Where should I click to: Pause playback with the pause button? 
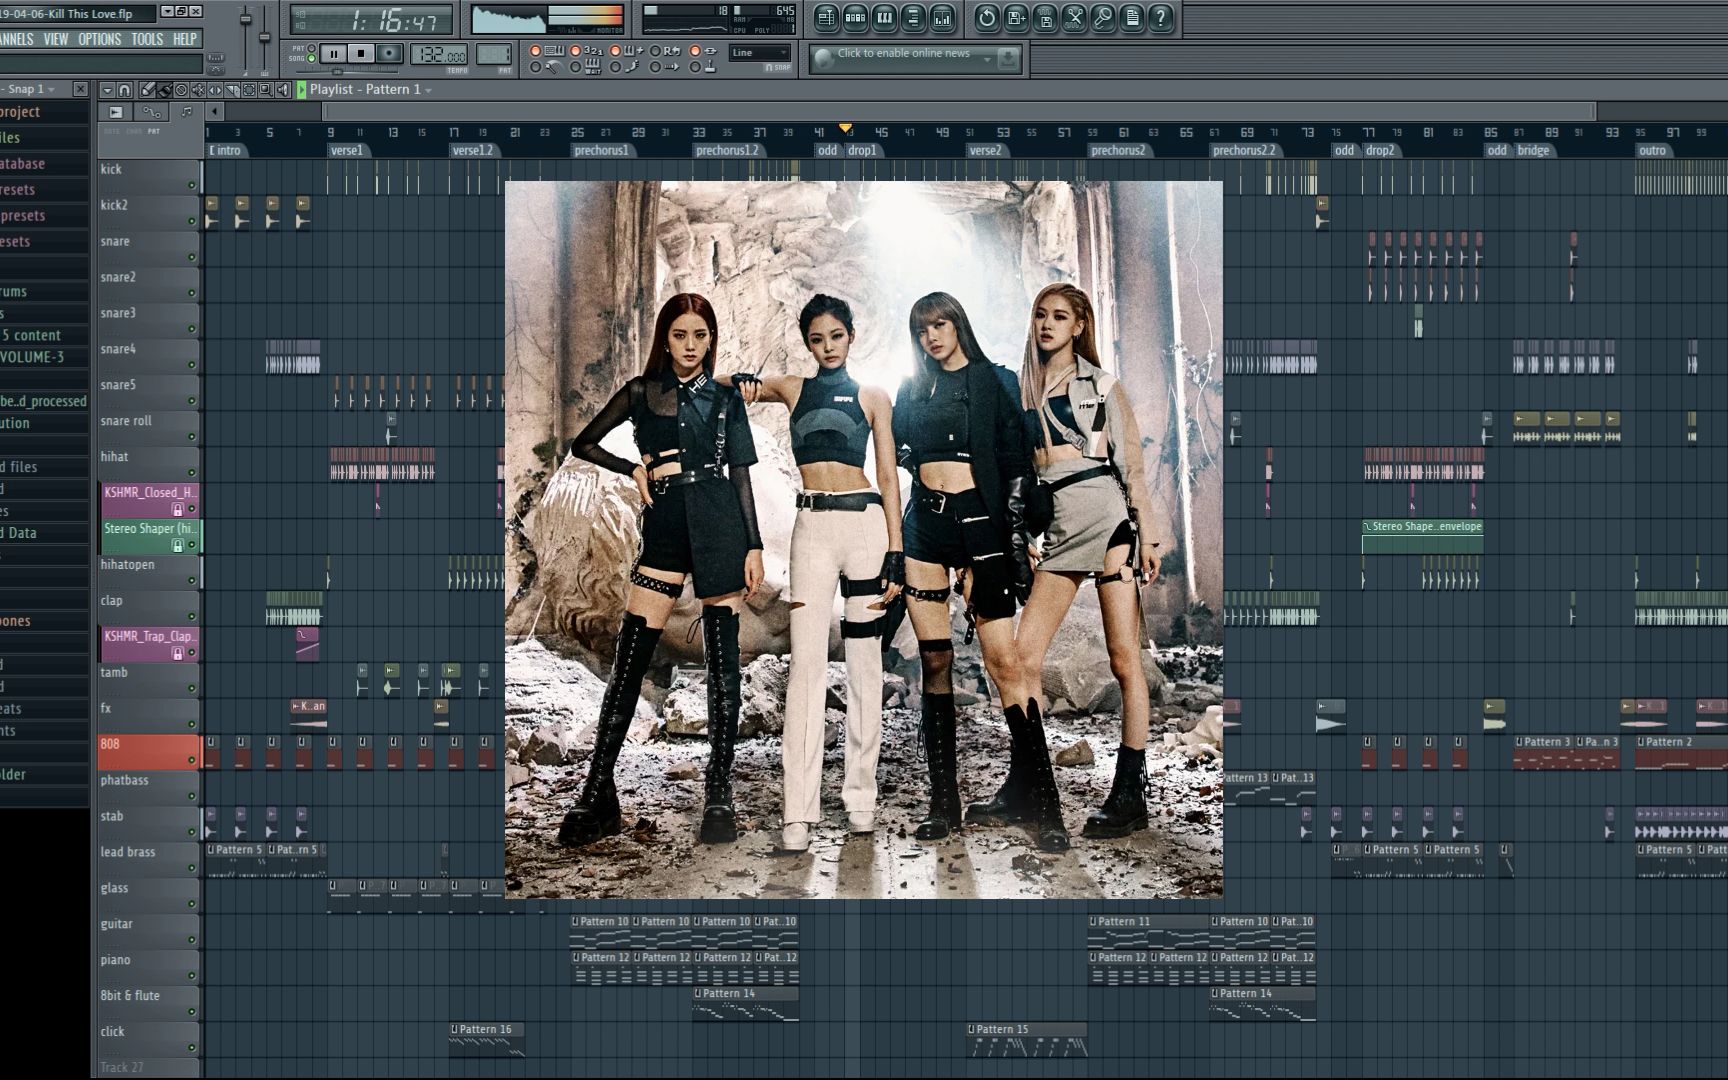[x=334, y=54]
